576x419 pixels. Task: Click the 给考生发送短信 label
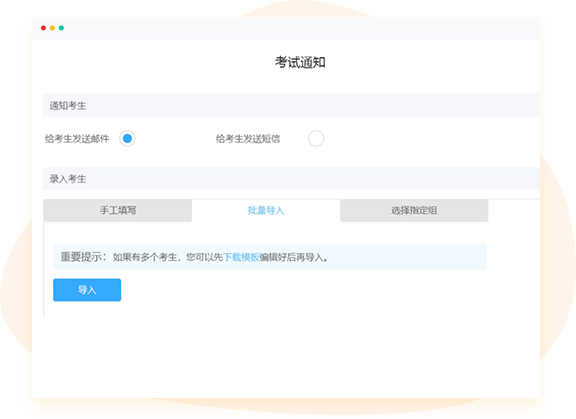click(248, 138)
